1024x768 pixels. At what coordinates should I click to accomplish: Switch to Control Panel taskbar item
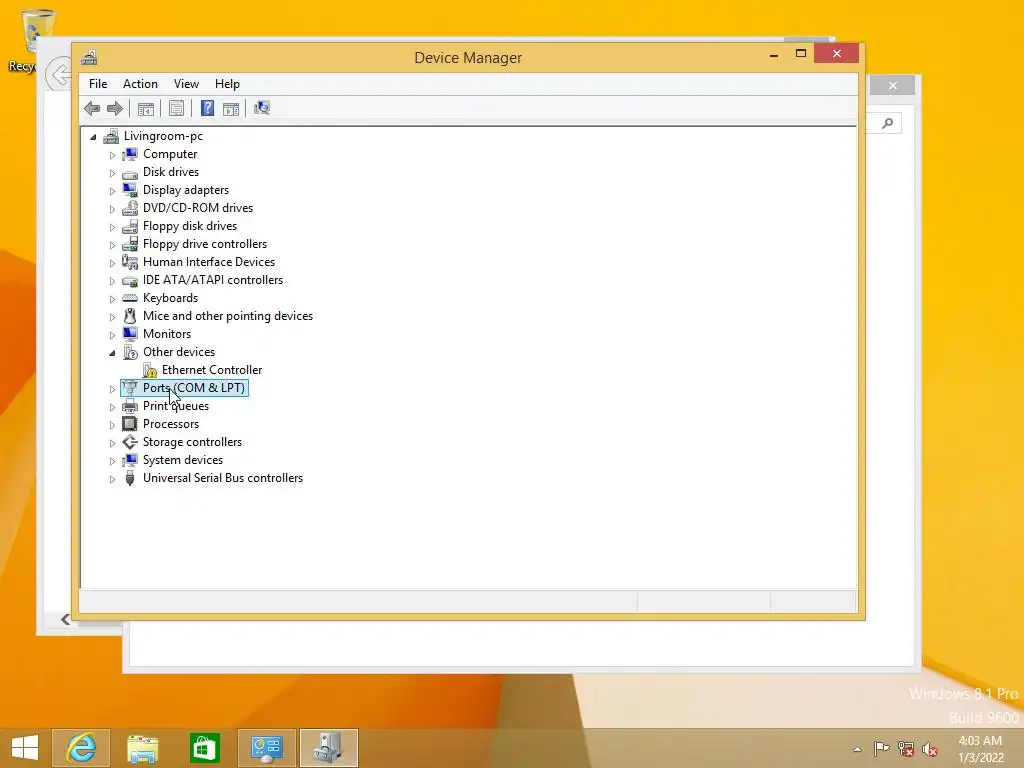pos(266,748)
